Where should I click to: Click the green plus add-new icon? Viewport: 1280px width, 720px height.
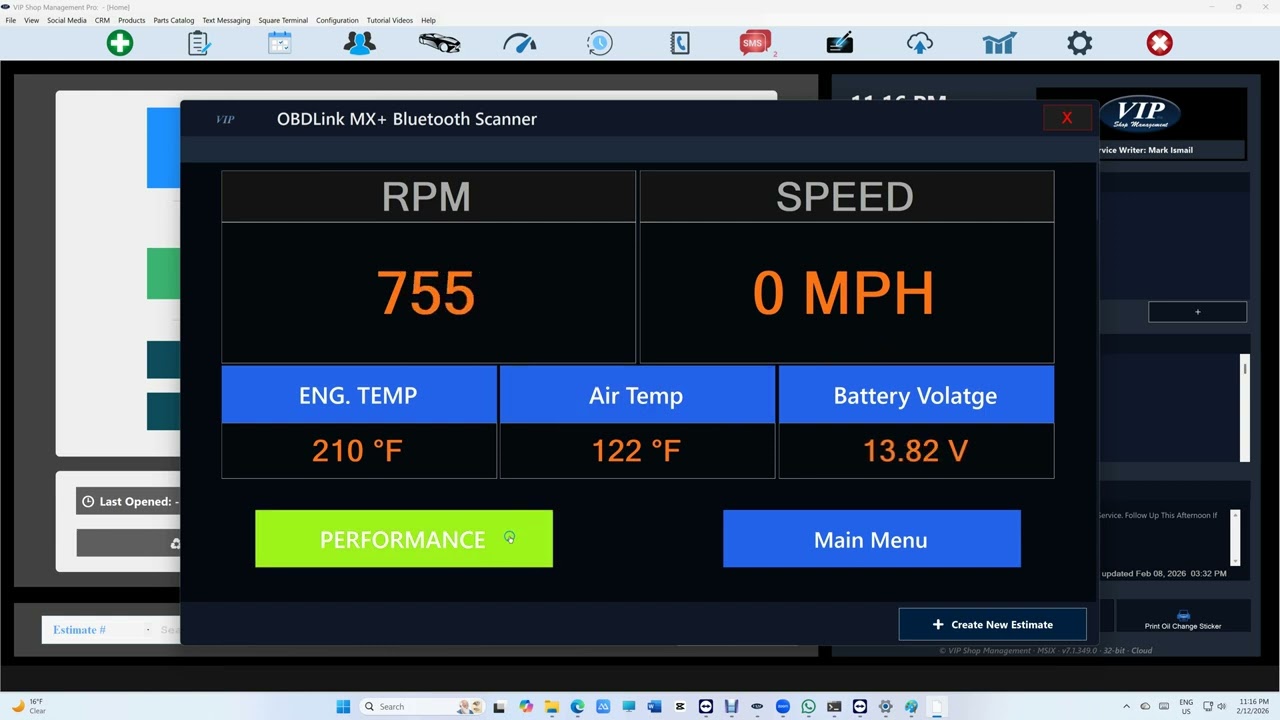click(x=120, y=43)
